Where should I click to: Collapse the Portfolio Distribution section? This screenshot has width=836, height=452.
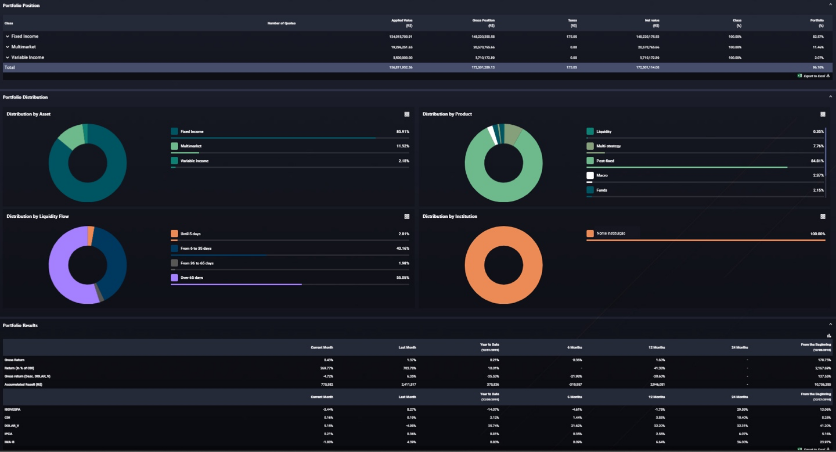(830, 96)
